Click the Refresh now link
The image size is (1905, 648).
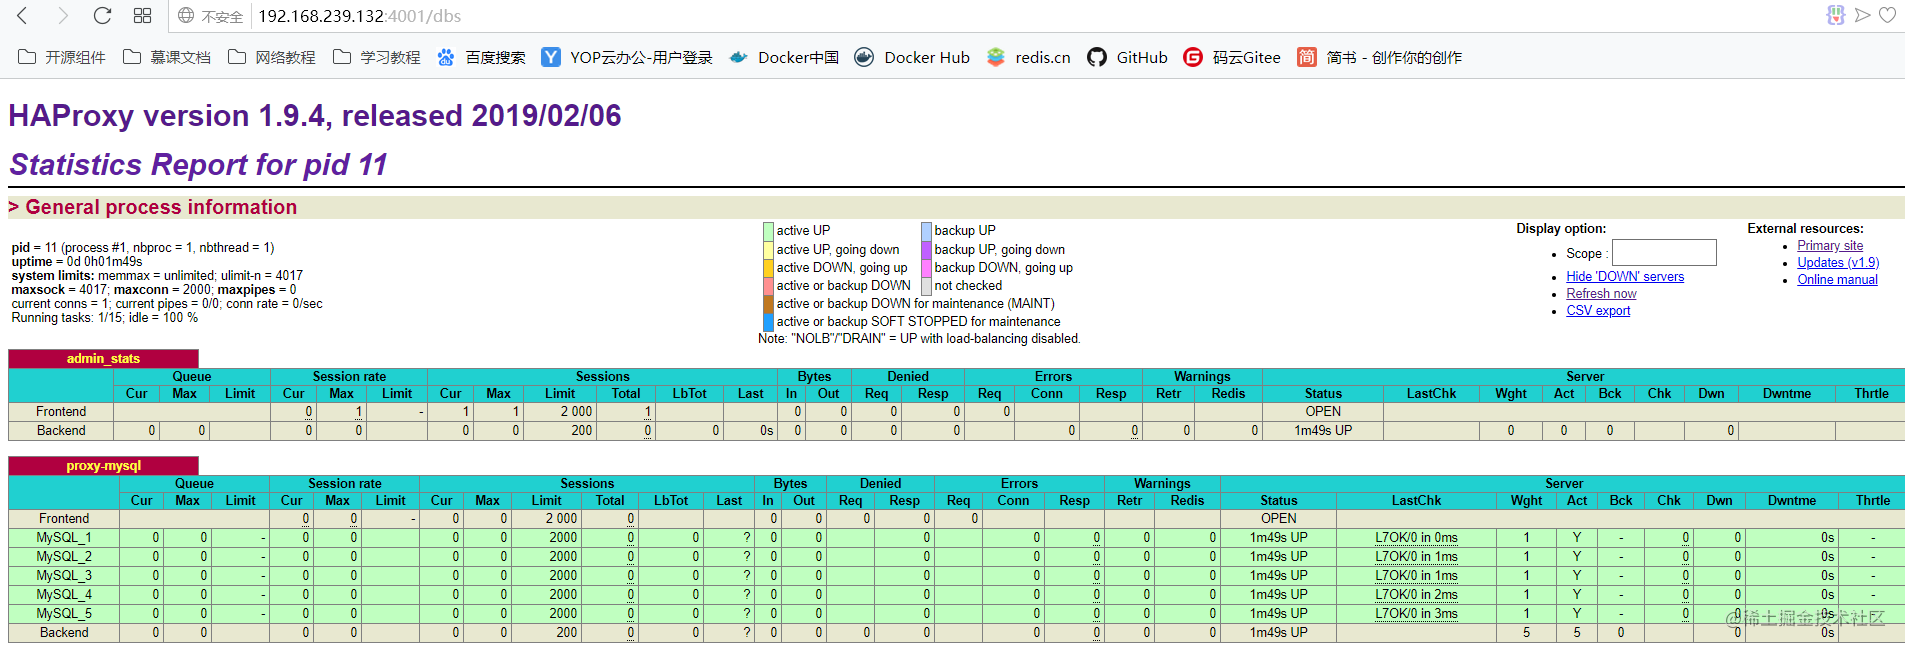pyautogui.click(x=1601, y=294)
